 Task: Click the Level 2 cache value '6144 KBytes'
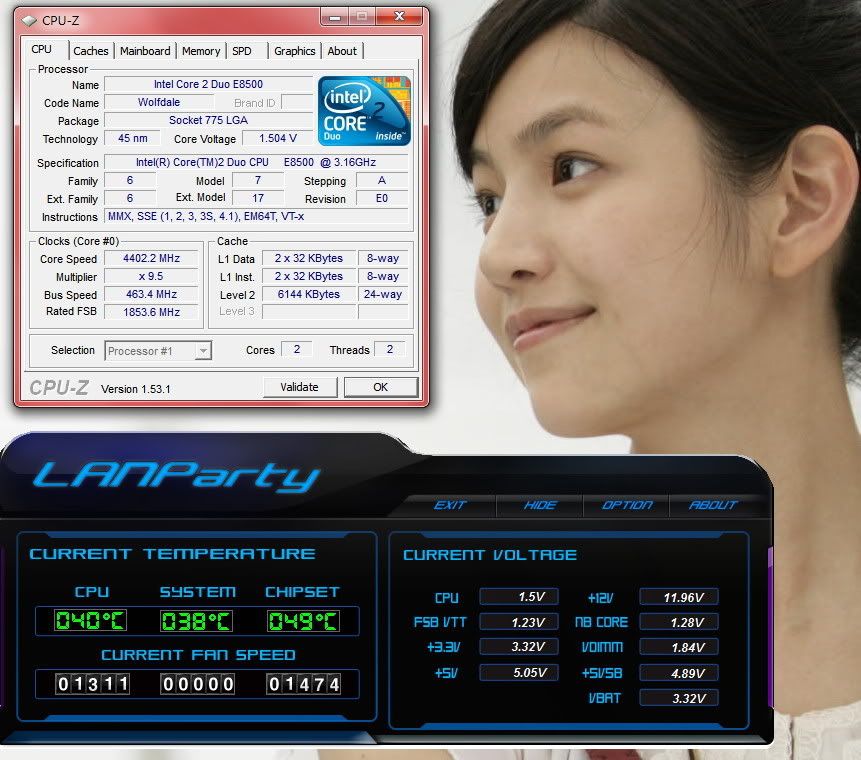point(309,294)
